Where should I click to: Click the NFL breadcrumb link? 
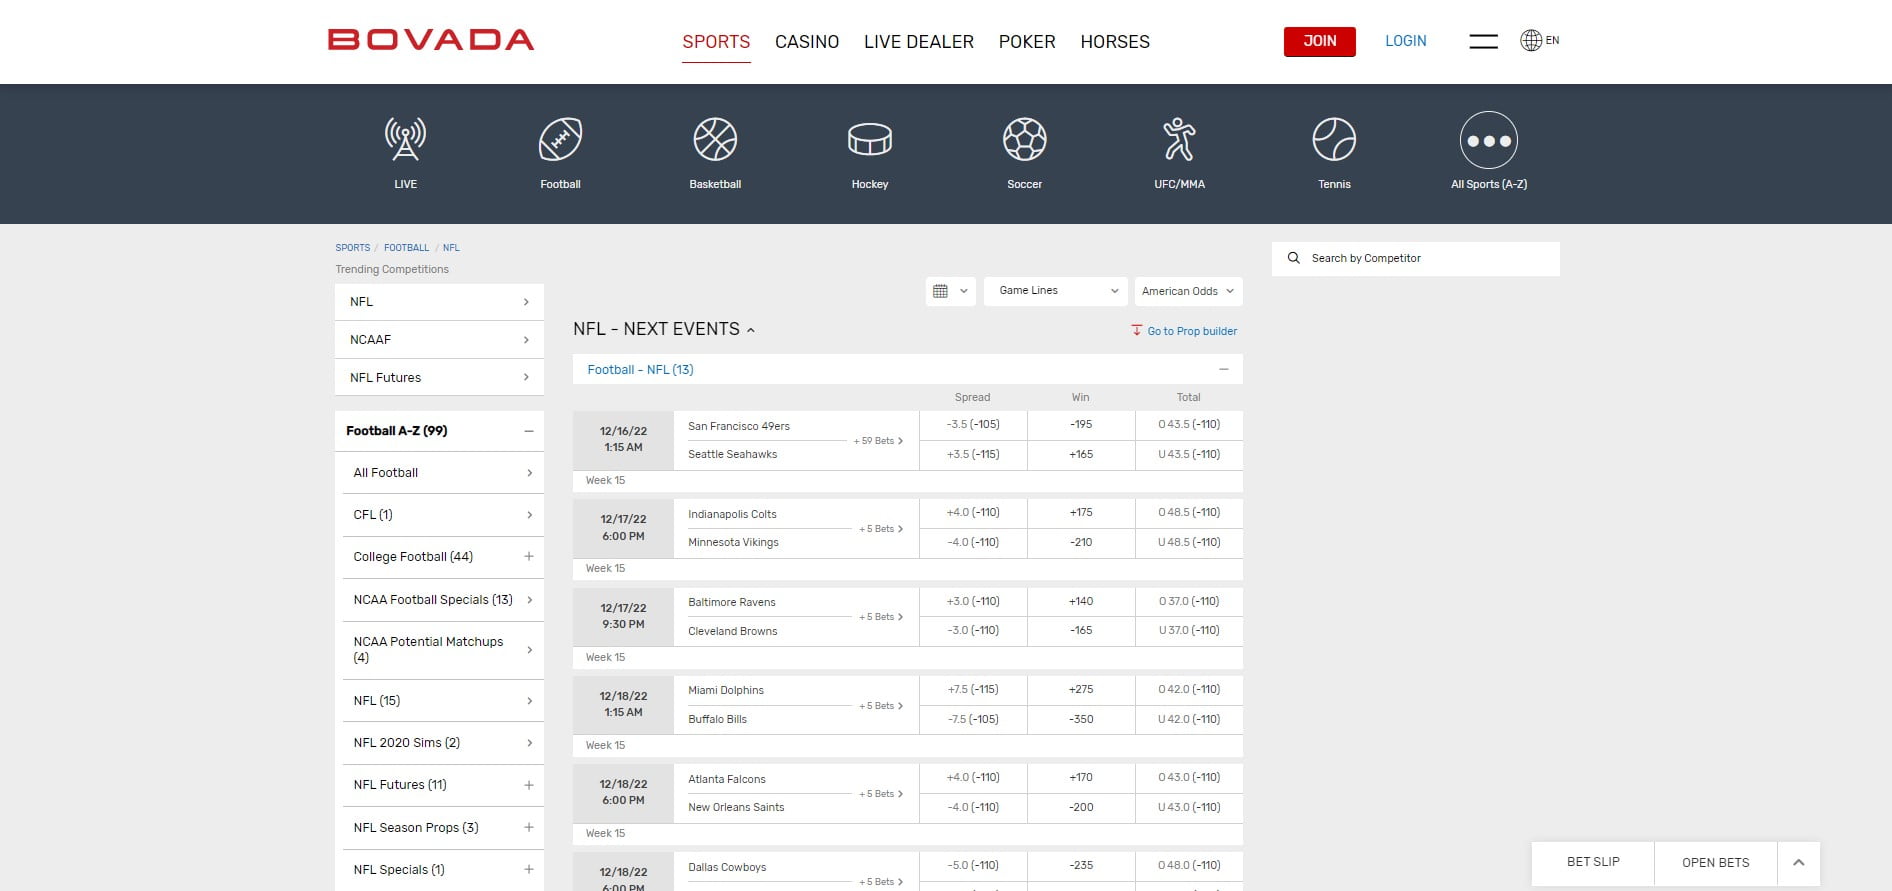click(451, 247)
